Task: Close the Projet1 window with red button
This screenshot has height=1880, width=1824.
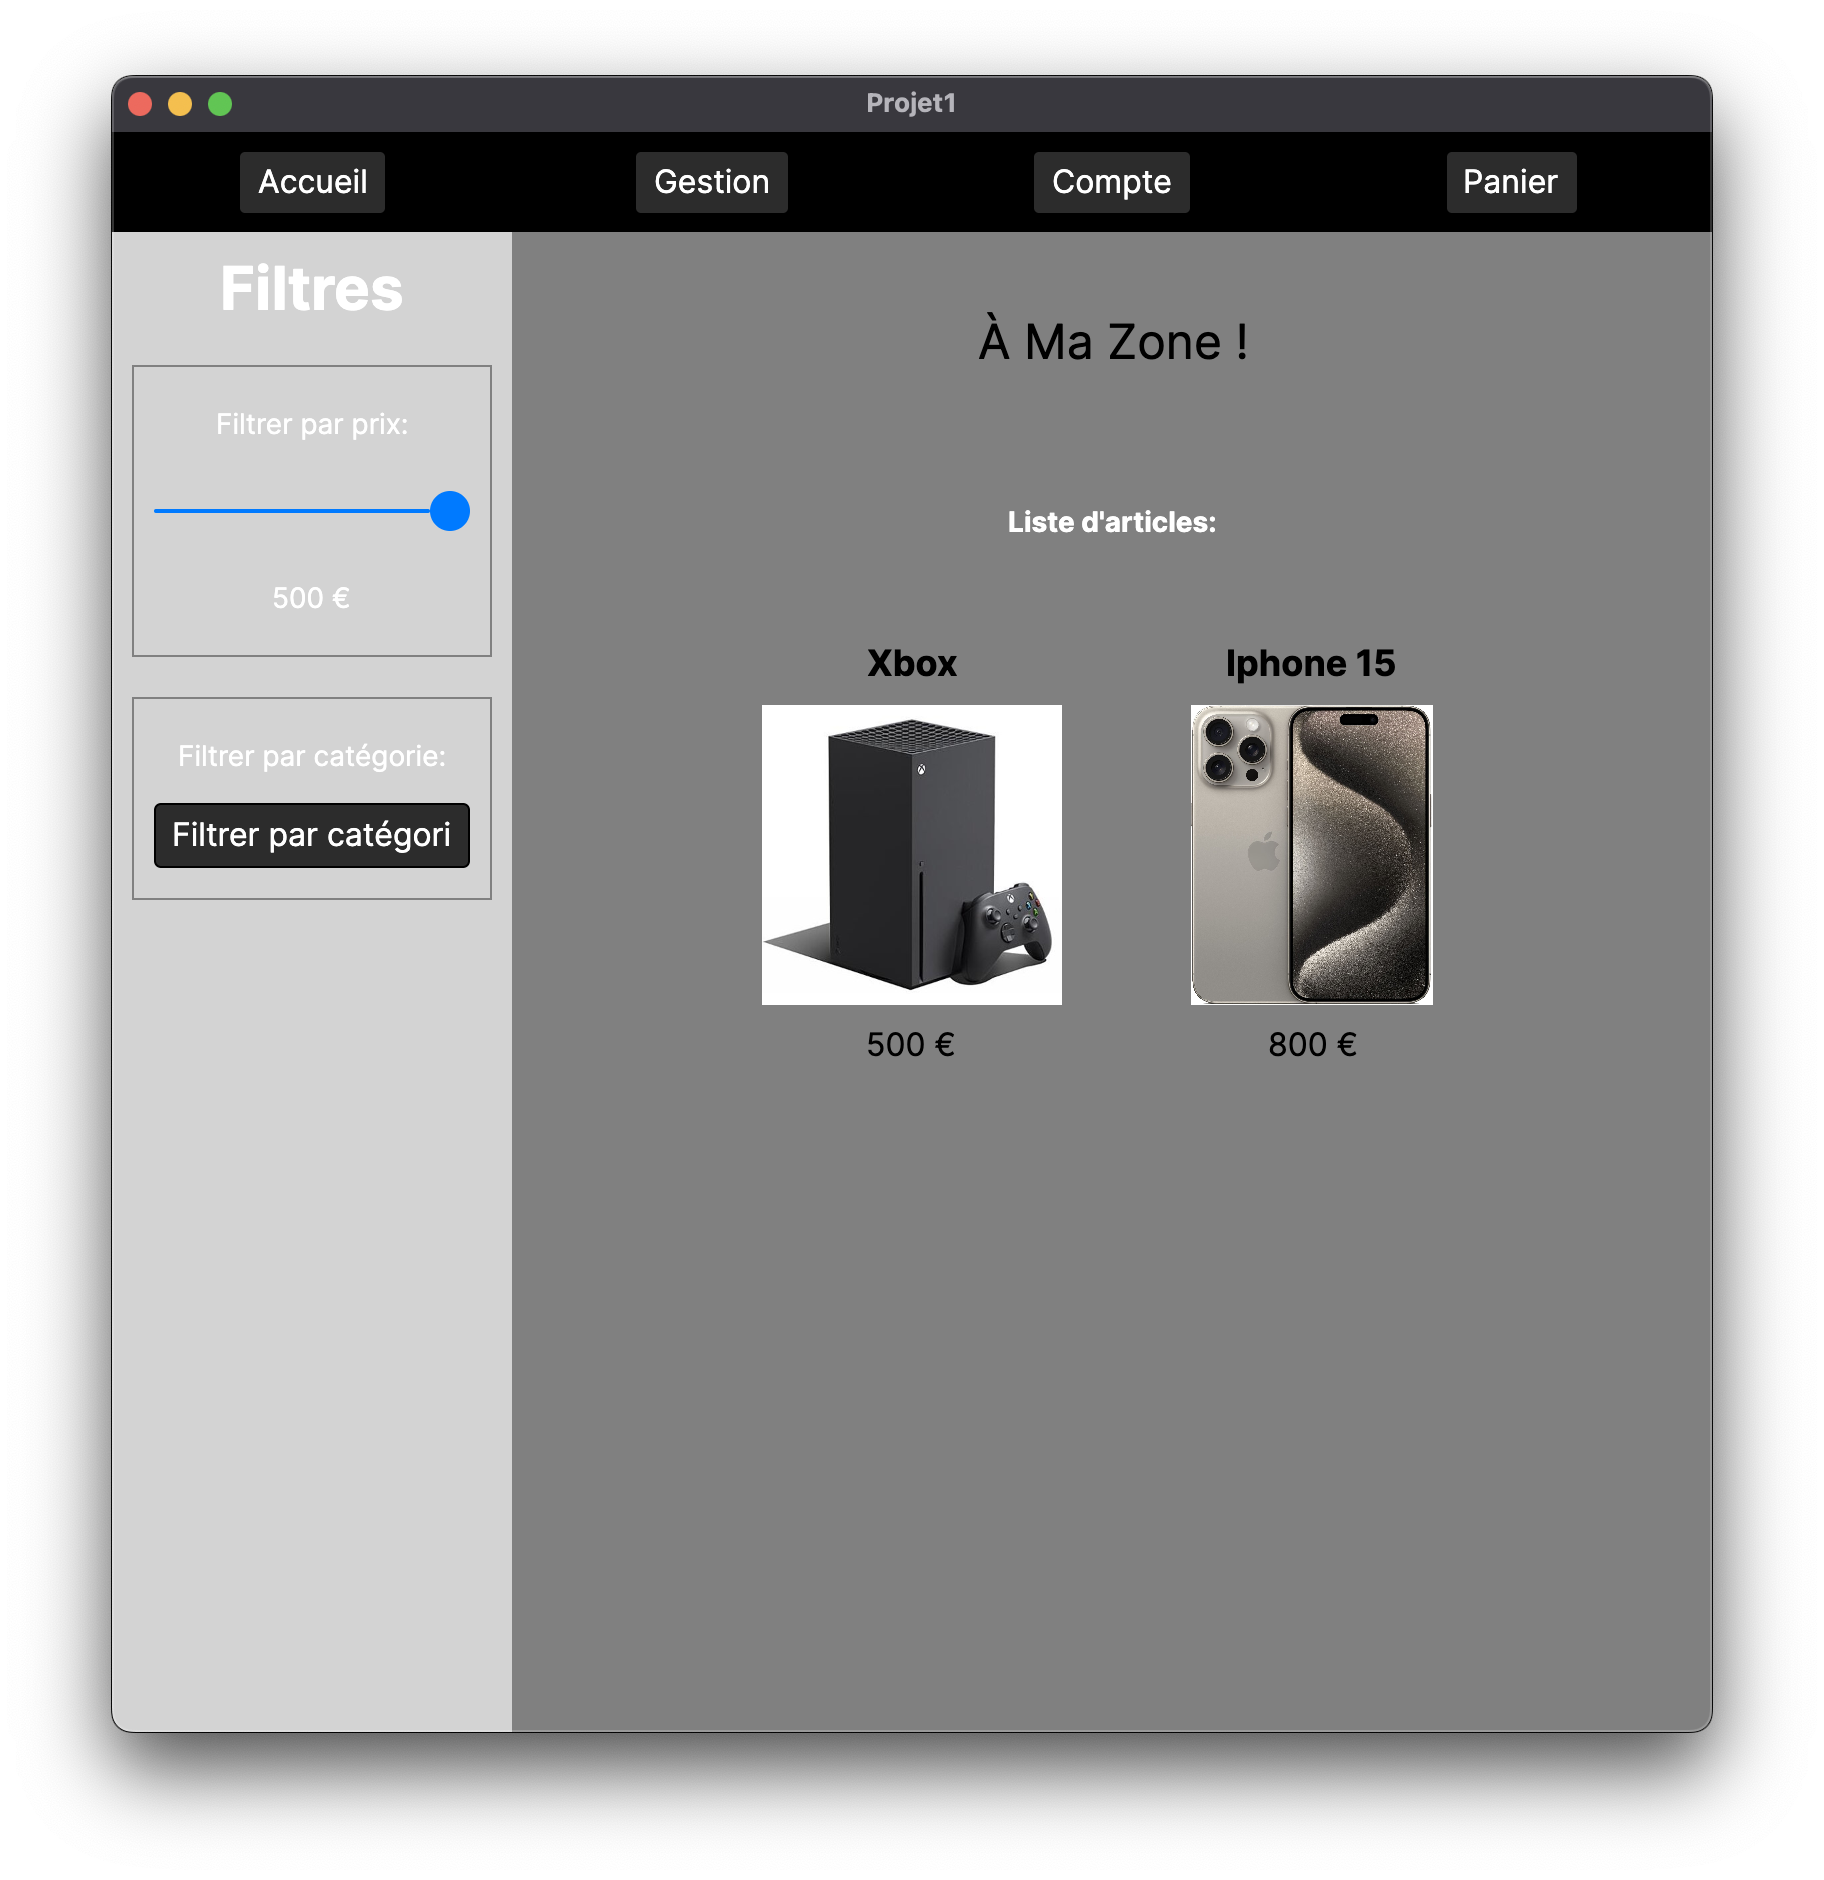Action: [140, 104]
